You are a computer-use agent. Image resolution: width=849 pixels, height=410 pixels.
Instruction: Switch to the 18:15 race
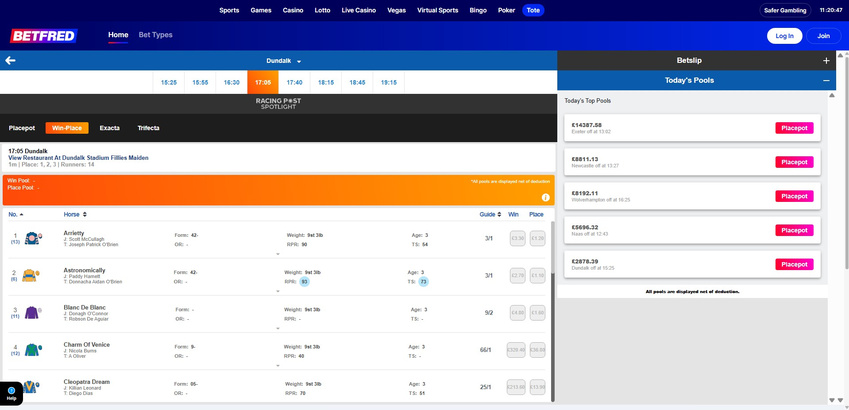pyautogui.click(x=326, y=82)
